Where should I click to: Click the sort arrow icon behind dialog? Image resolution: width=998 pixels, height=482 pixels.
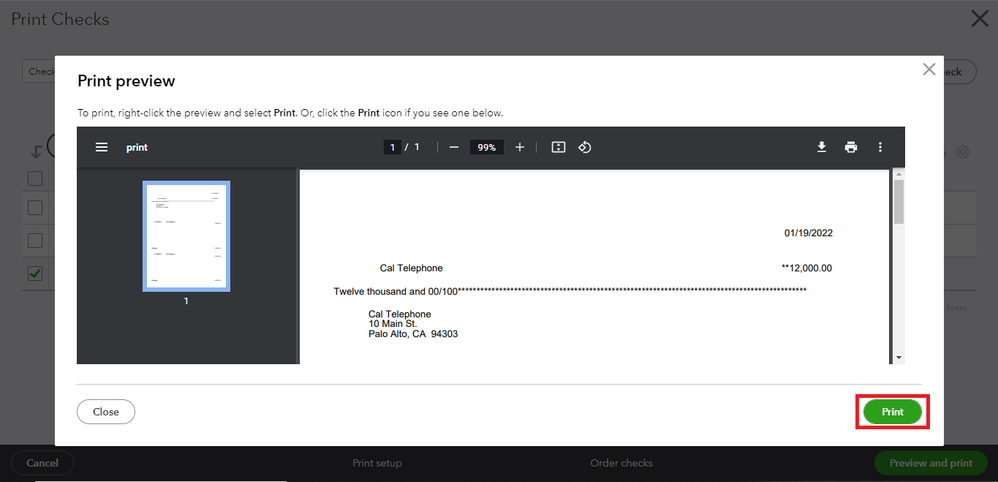pyautogui.click(x=37, y=152)
